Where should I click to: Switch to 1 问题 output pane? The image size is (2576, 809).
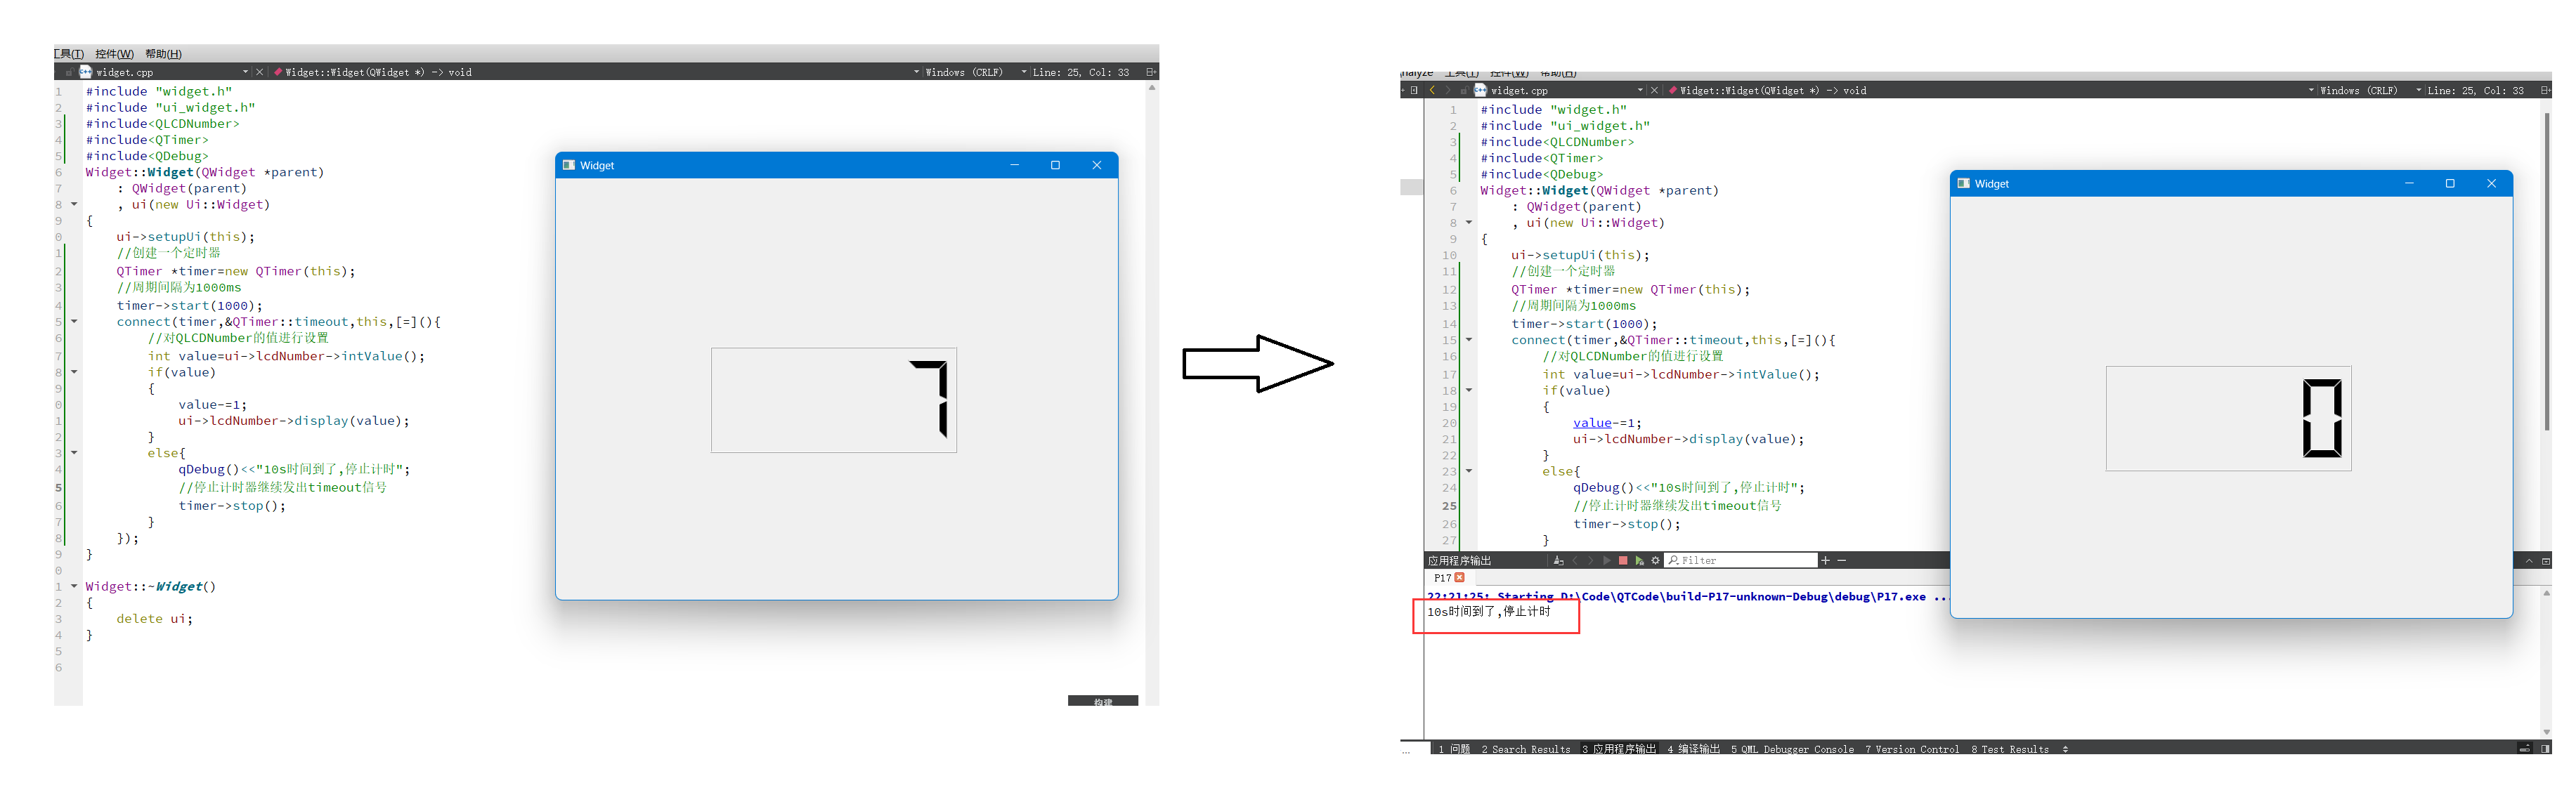1454,749
